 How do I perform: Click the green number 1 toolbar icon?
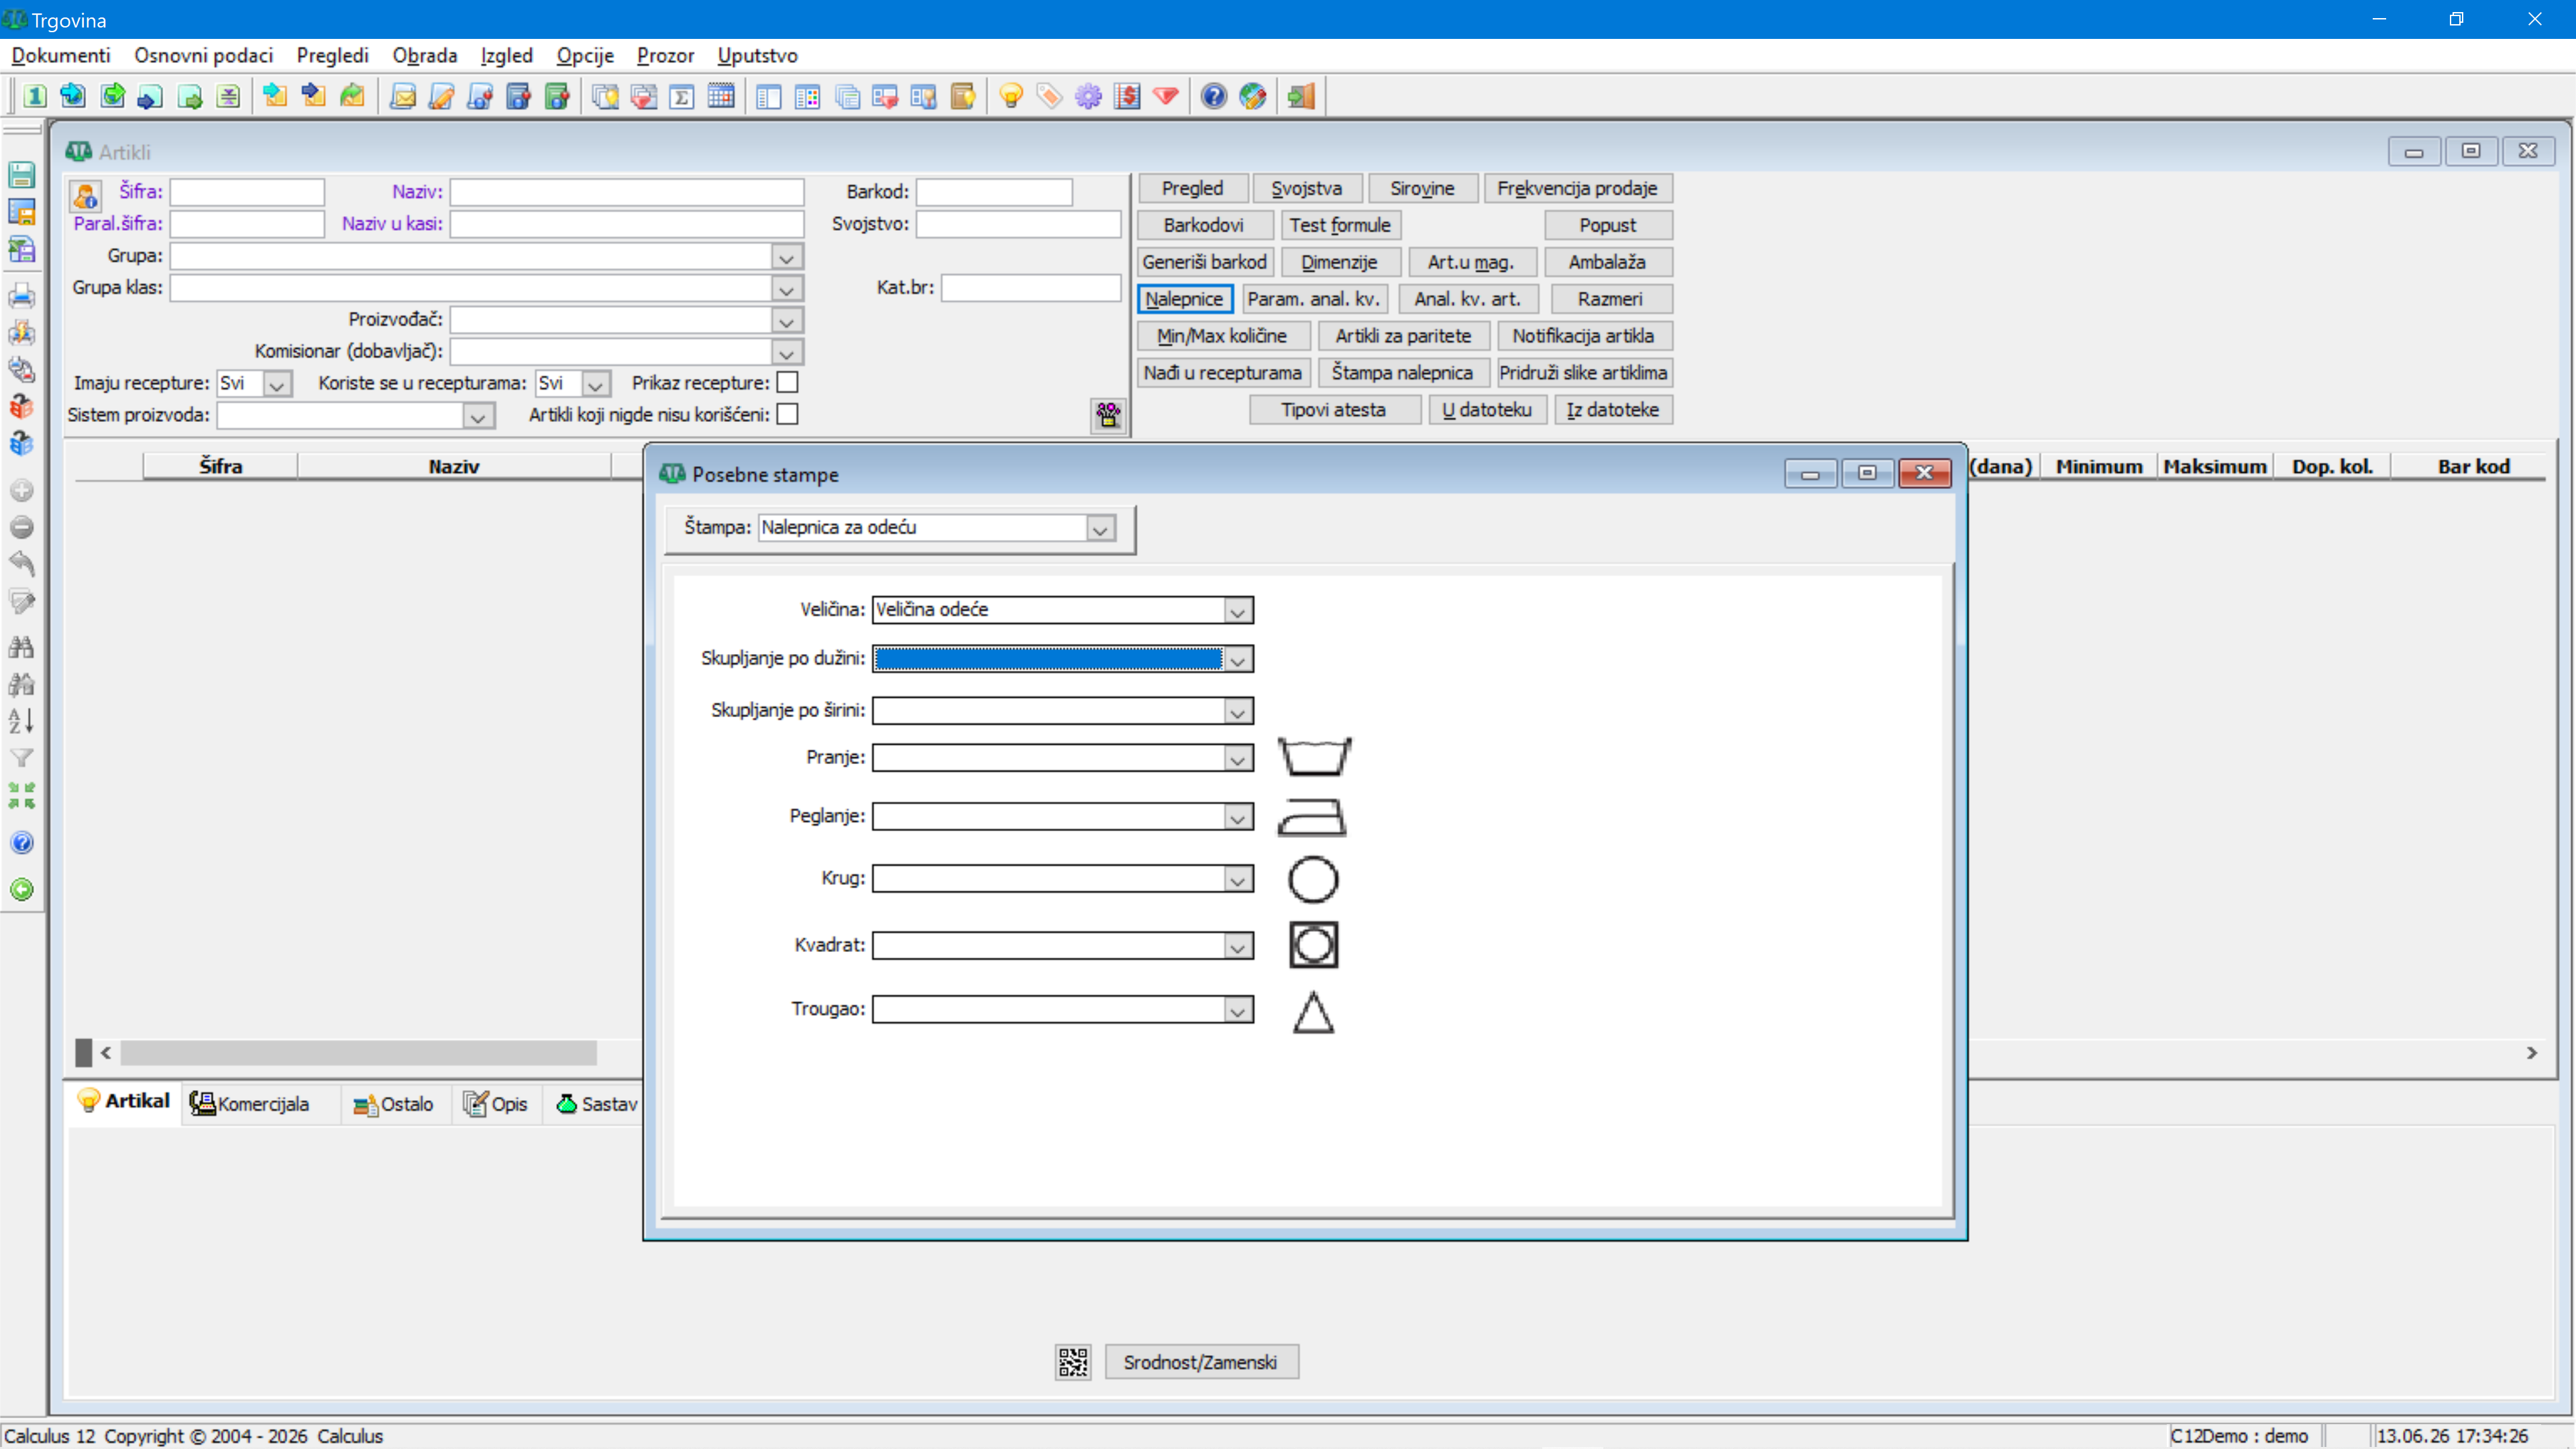point(35,96)
